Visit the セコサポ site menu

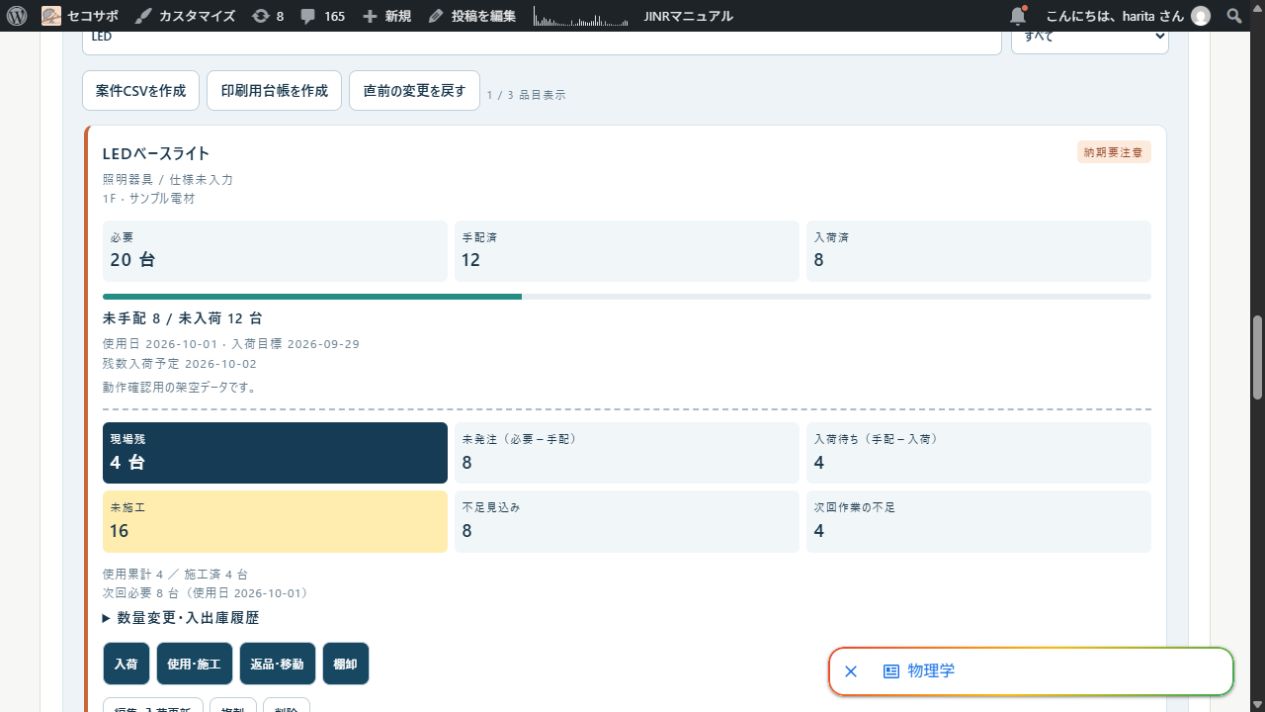click(x=81, y=16)
